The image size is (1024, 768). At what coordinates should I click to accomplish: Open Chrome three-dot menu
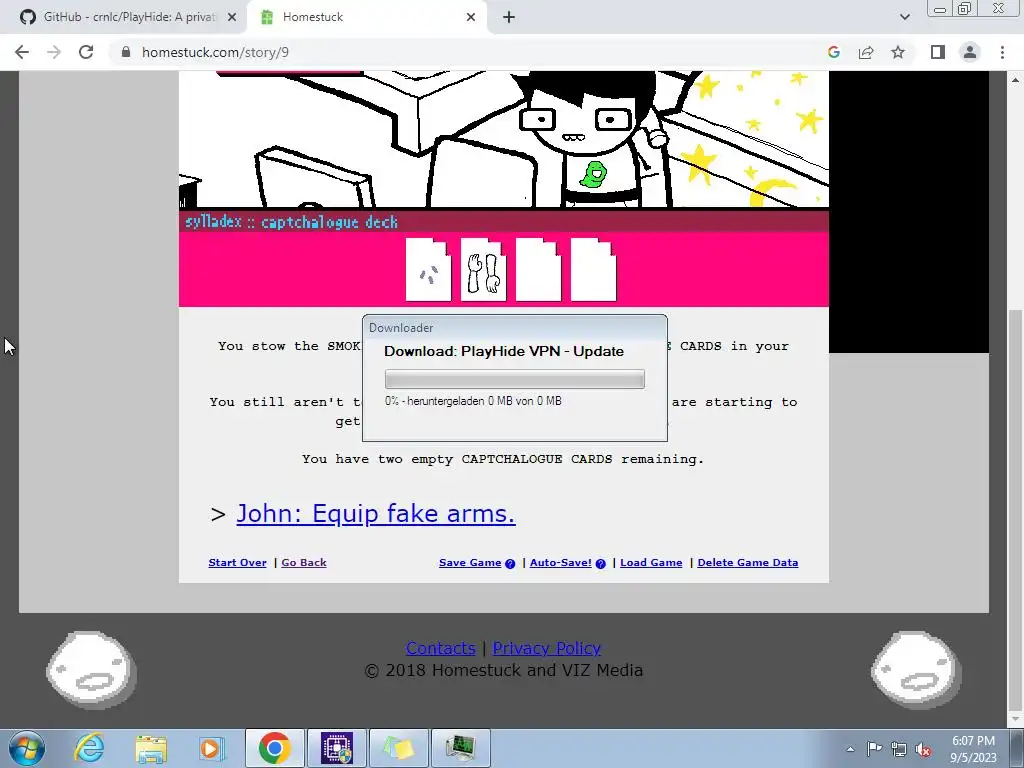point(1002,52)
